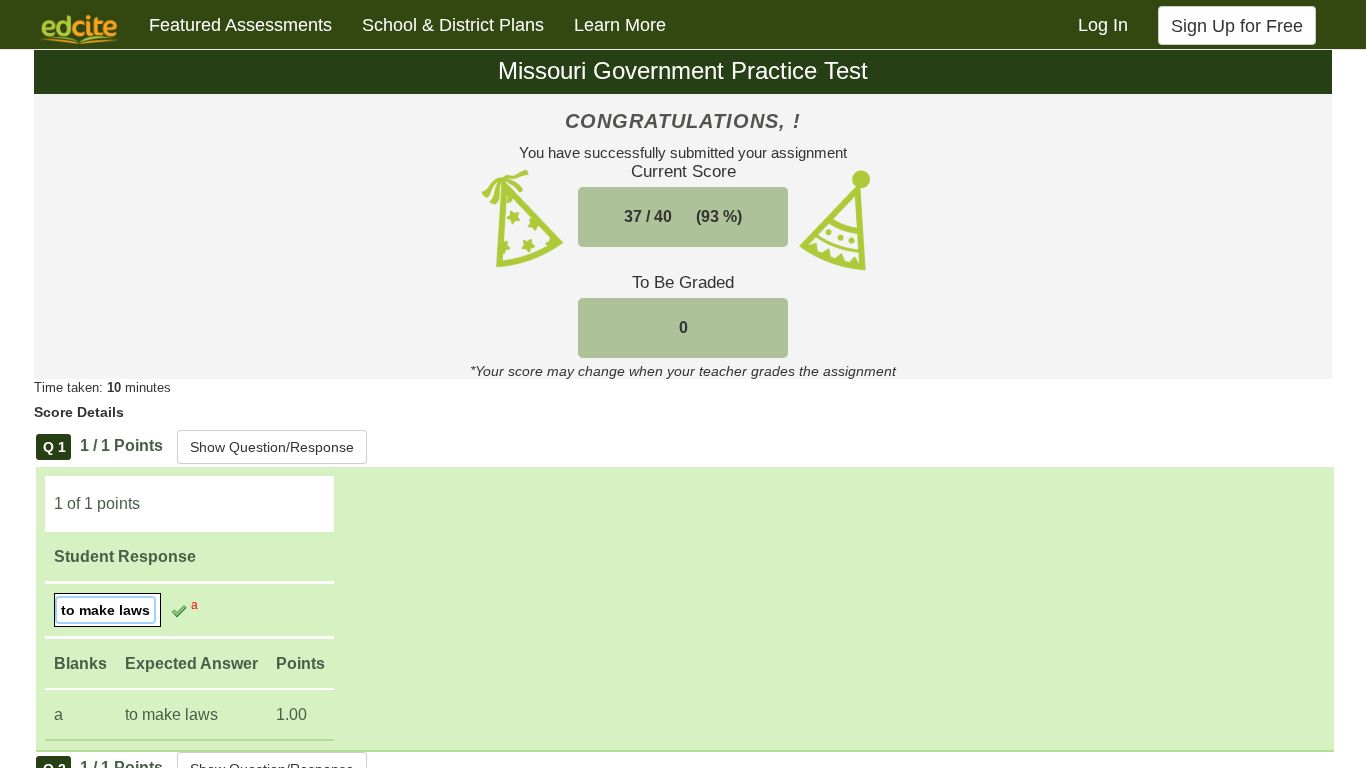Click the 'Points' column header
This screenshot has width=1366, height=768.
click(x=300, y=663)
